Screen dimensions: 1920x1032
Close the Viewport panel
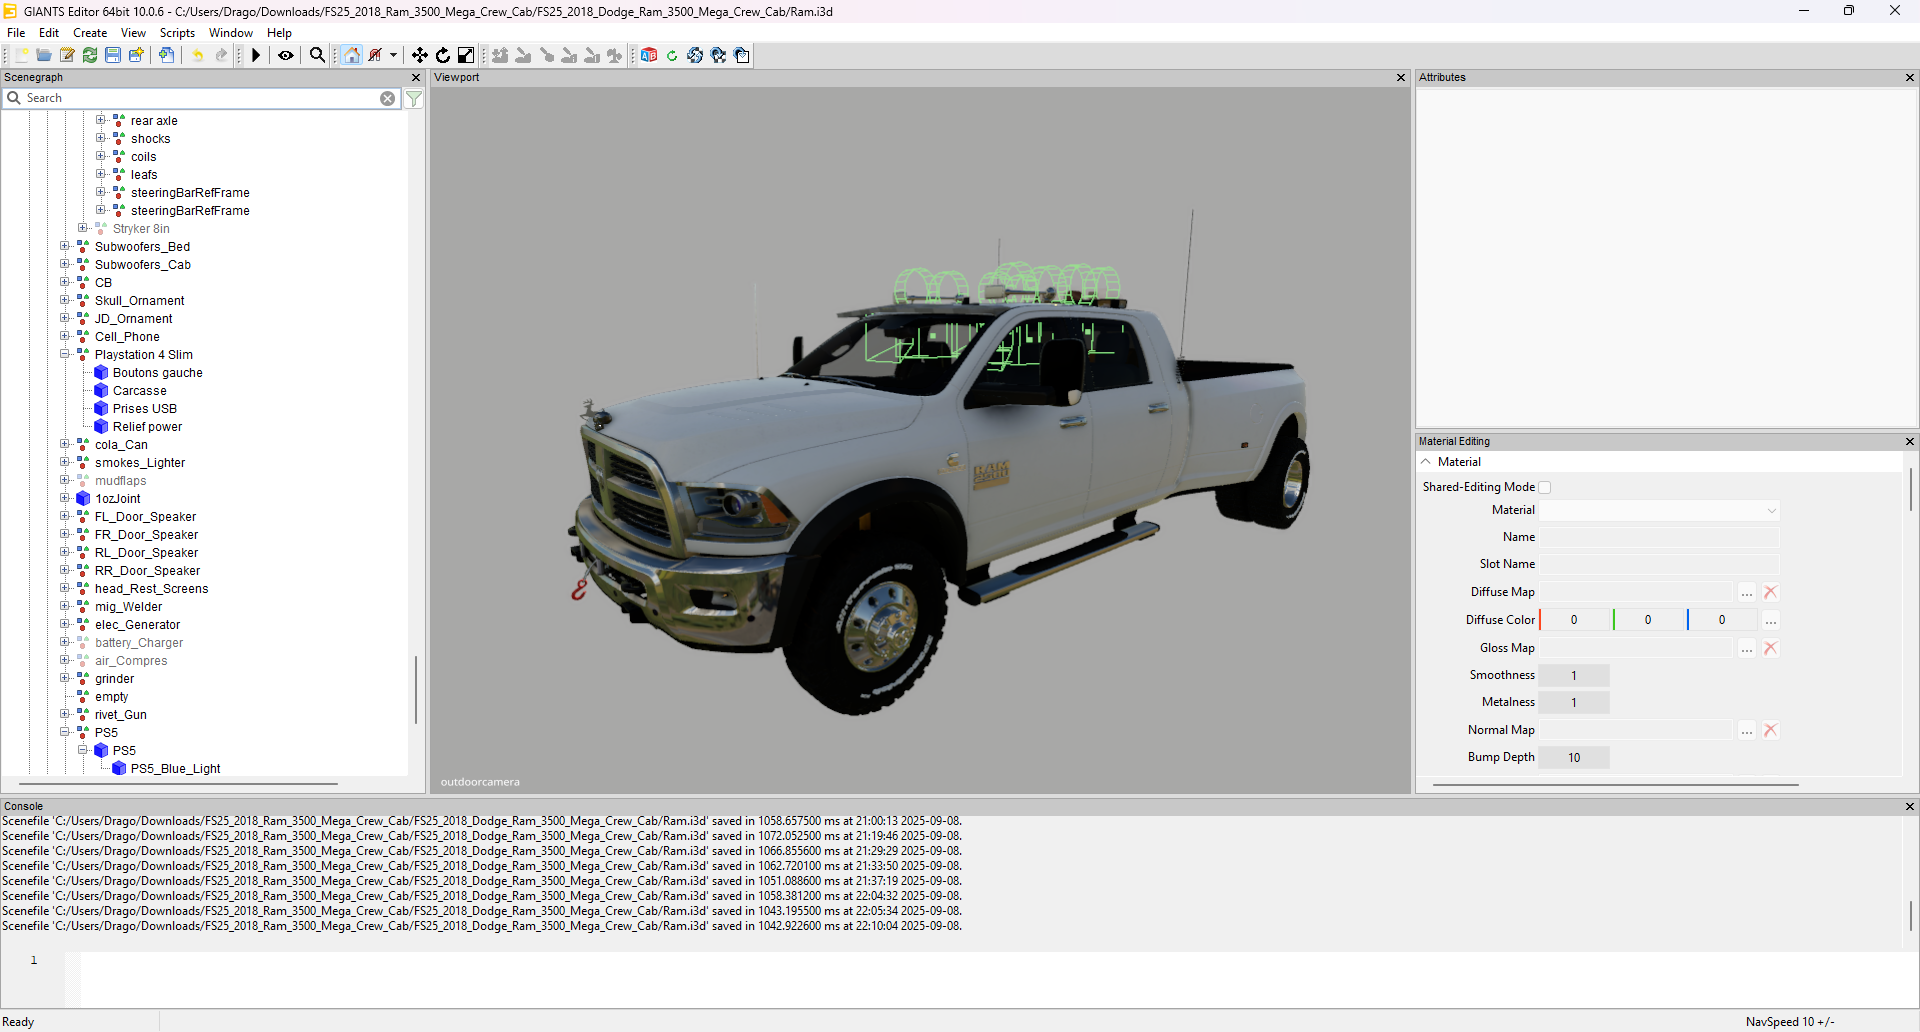point(1401,77)
